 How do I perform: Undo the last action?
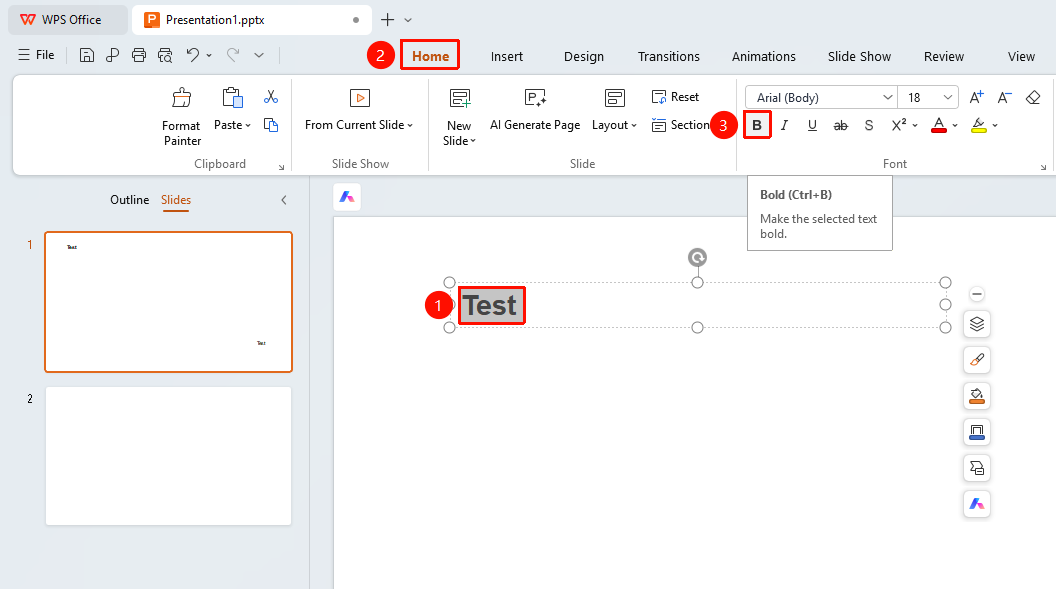(193, 55)
